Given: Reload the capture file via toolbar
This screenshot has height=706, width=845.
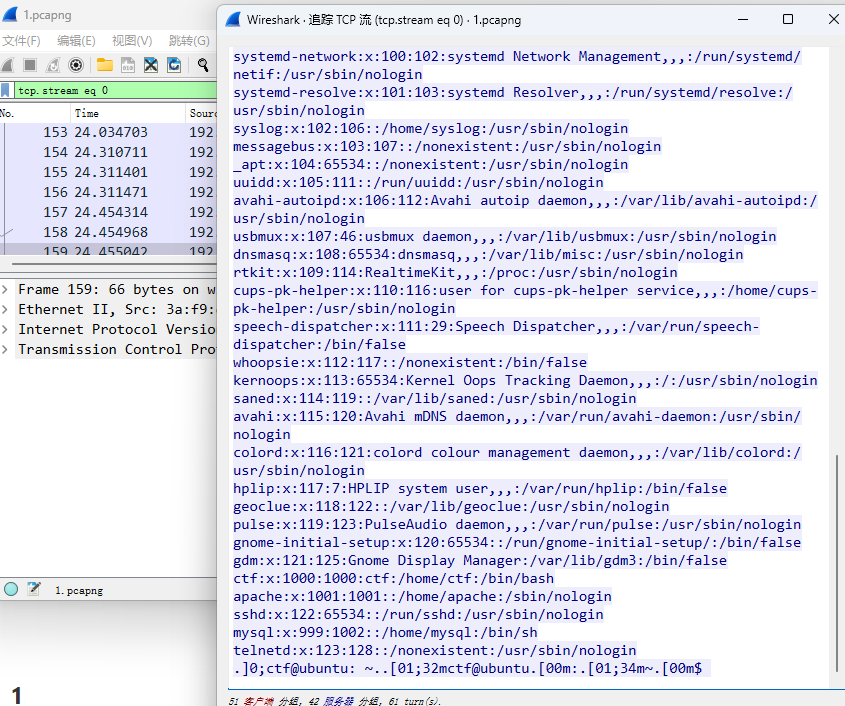Looking at the screenshot, I should click(x=174, y=65).
